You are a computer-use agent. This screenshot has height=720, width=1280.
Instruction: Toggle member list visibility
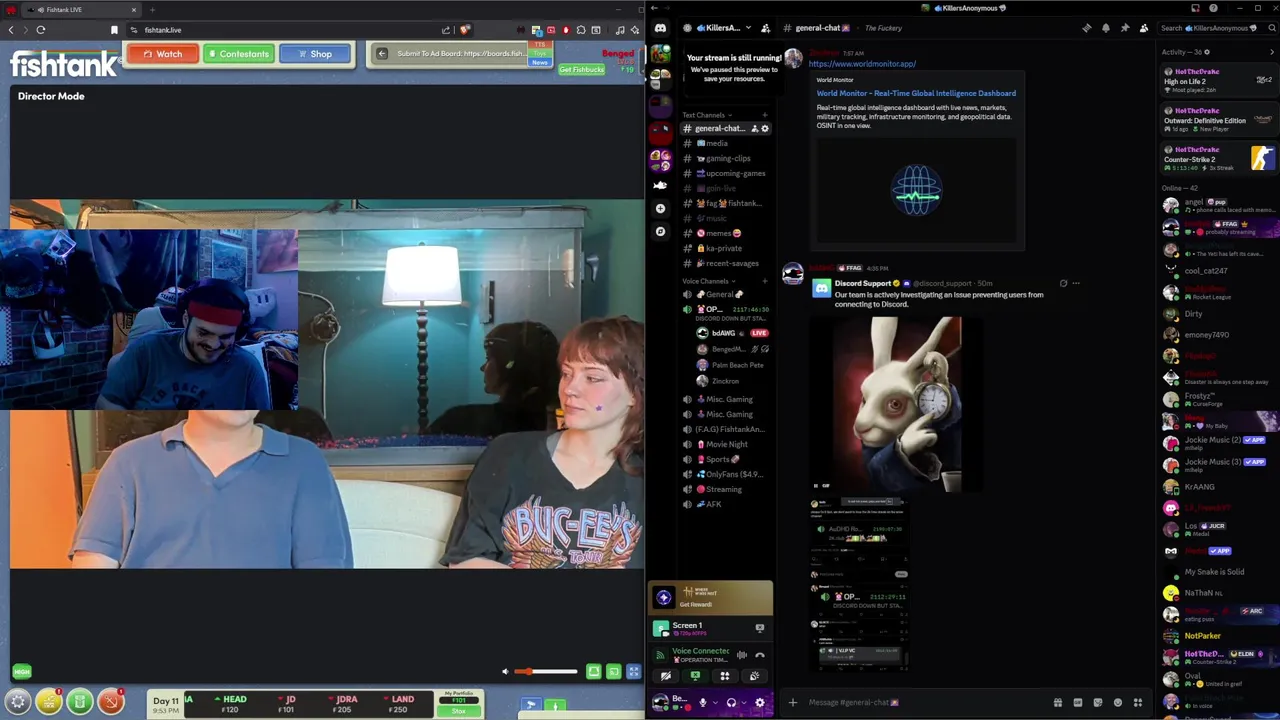point(1144,28)
